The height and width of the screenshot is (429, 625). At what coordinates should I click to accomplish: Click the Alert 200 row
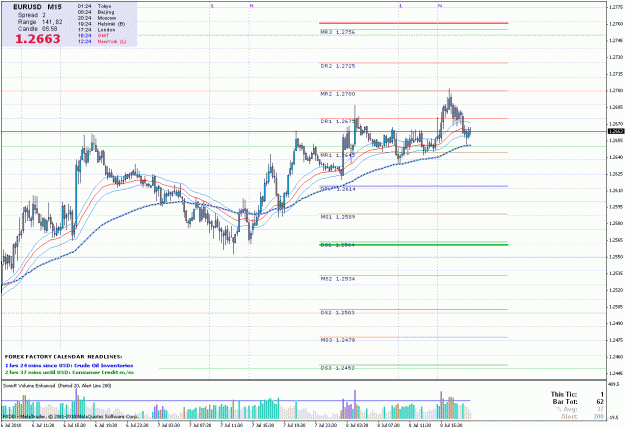click(583, 416)
